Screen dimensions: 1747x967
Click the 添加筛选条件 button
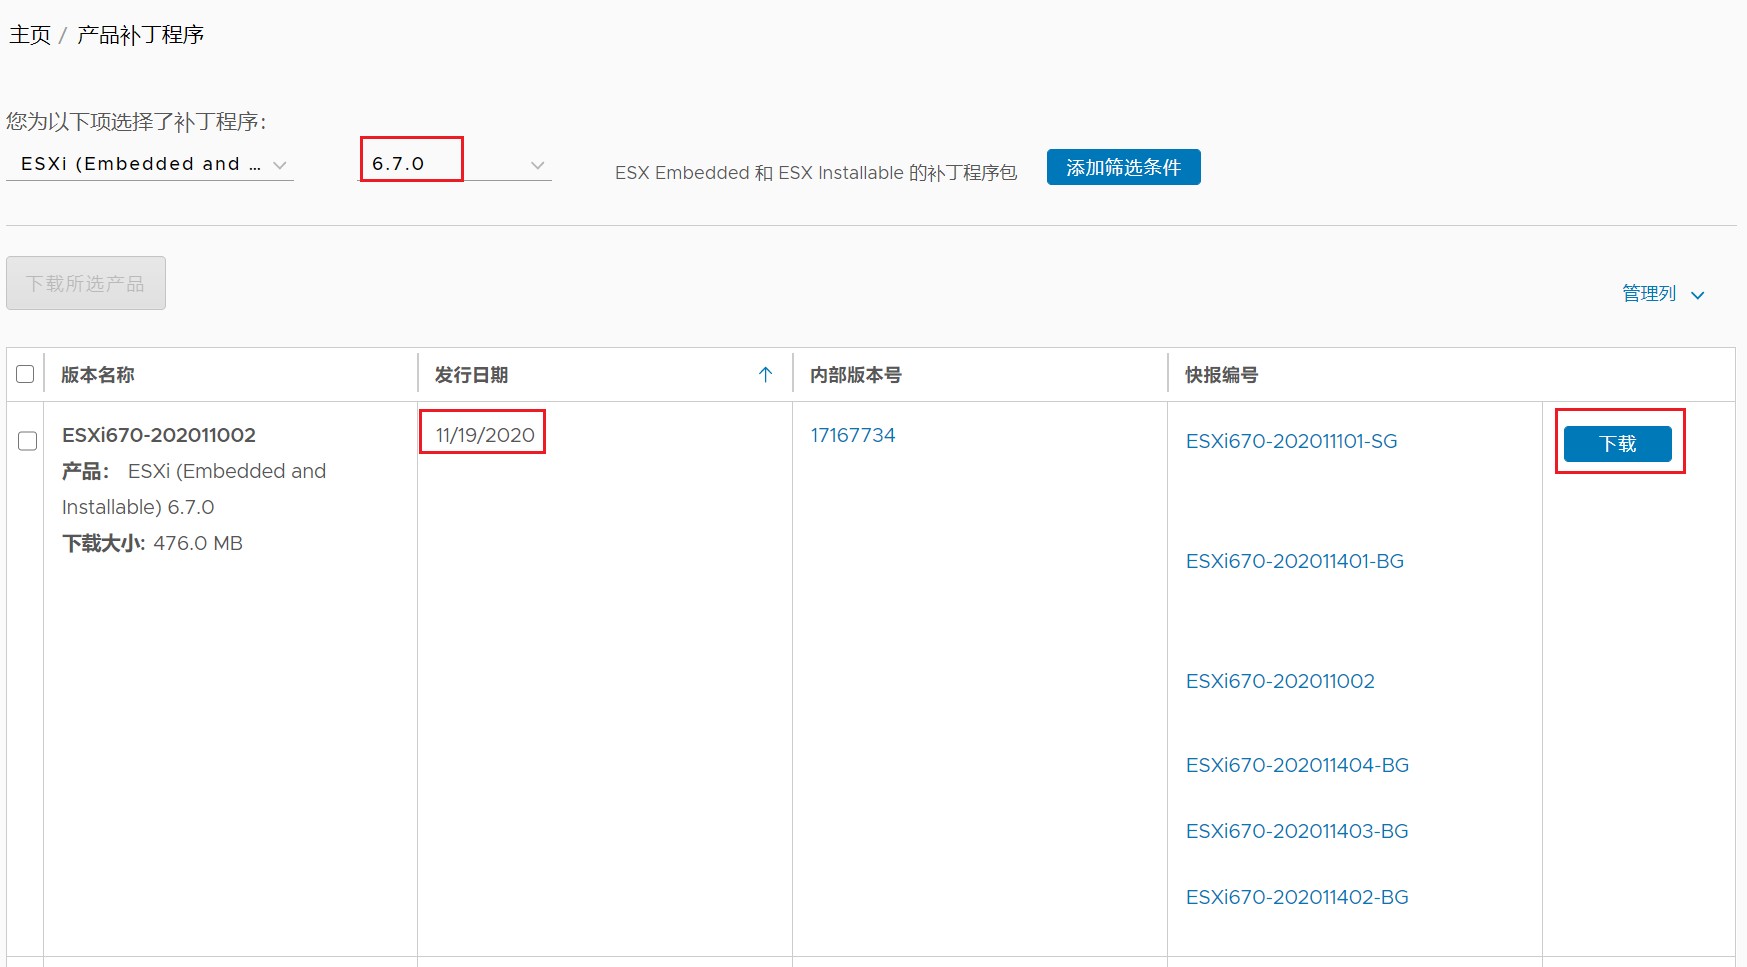[x=1123, y=167]
